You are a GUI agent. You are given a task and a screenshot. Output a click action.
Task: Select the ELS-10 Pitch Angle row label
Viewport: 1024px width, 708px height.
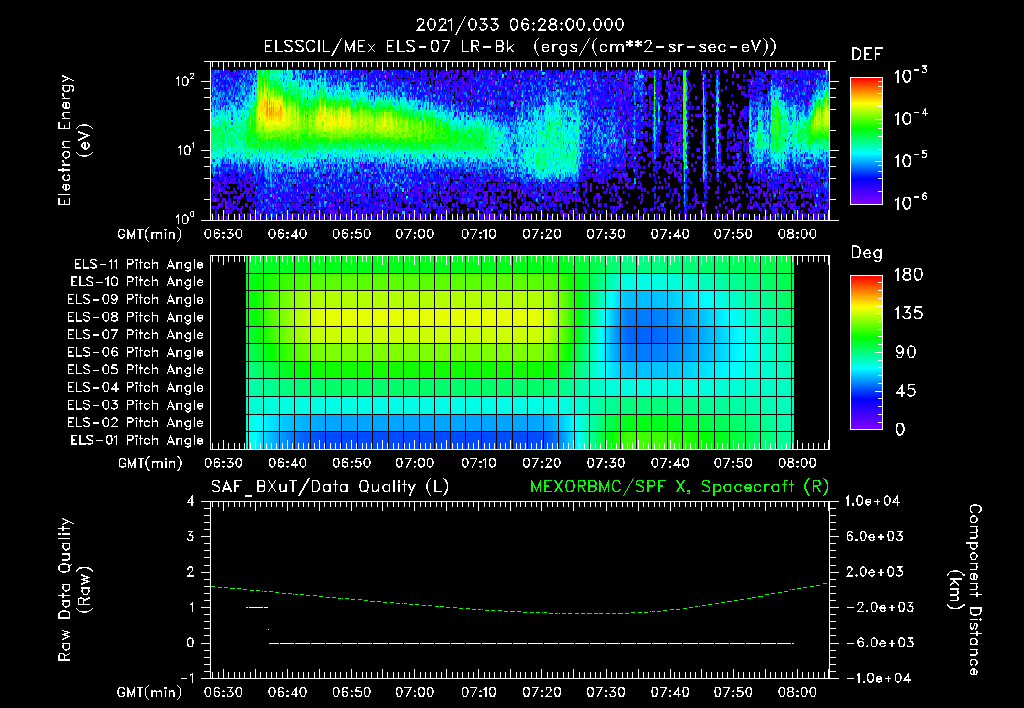coord(137,282)
